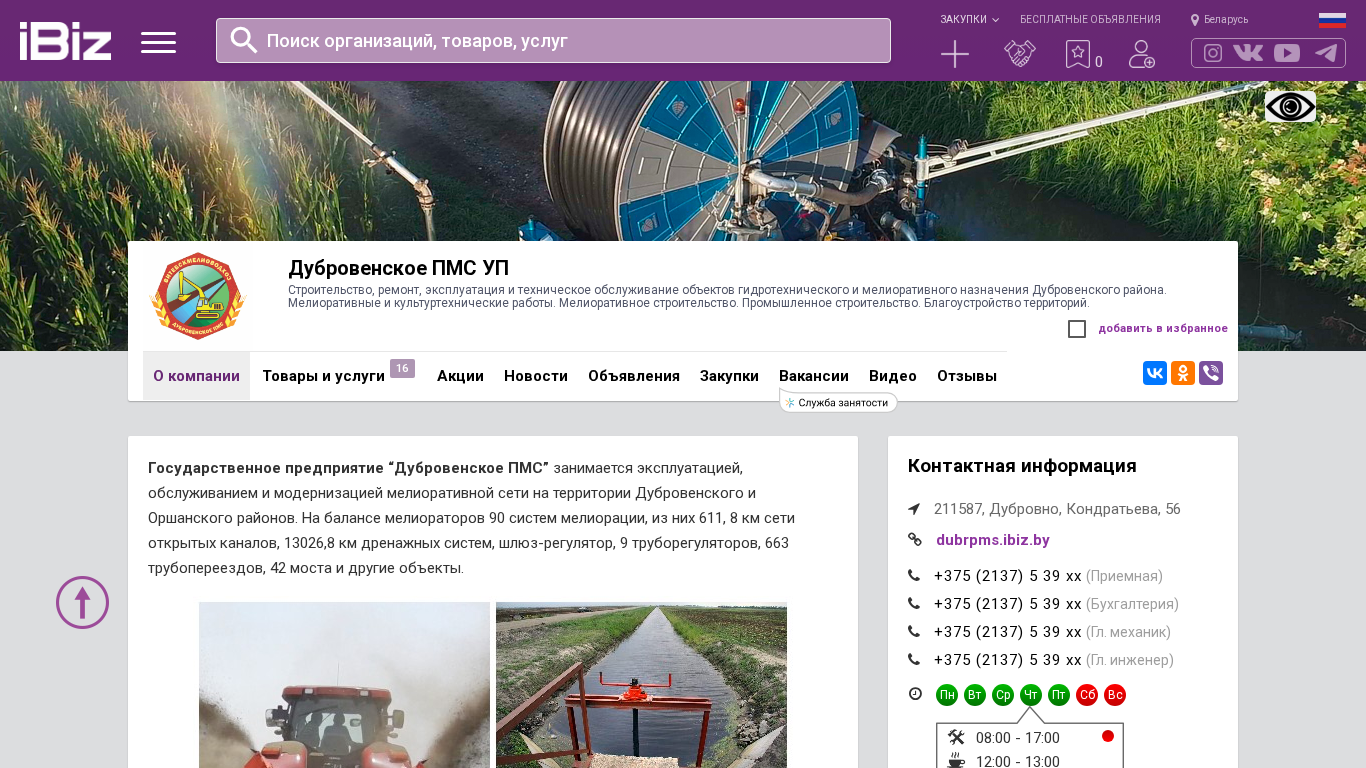Click the Контактная информация heading
The image size is (1366, 768).
pyautogui.click(x=1022, y=465)
